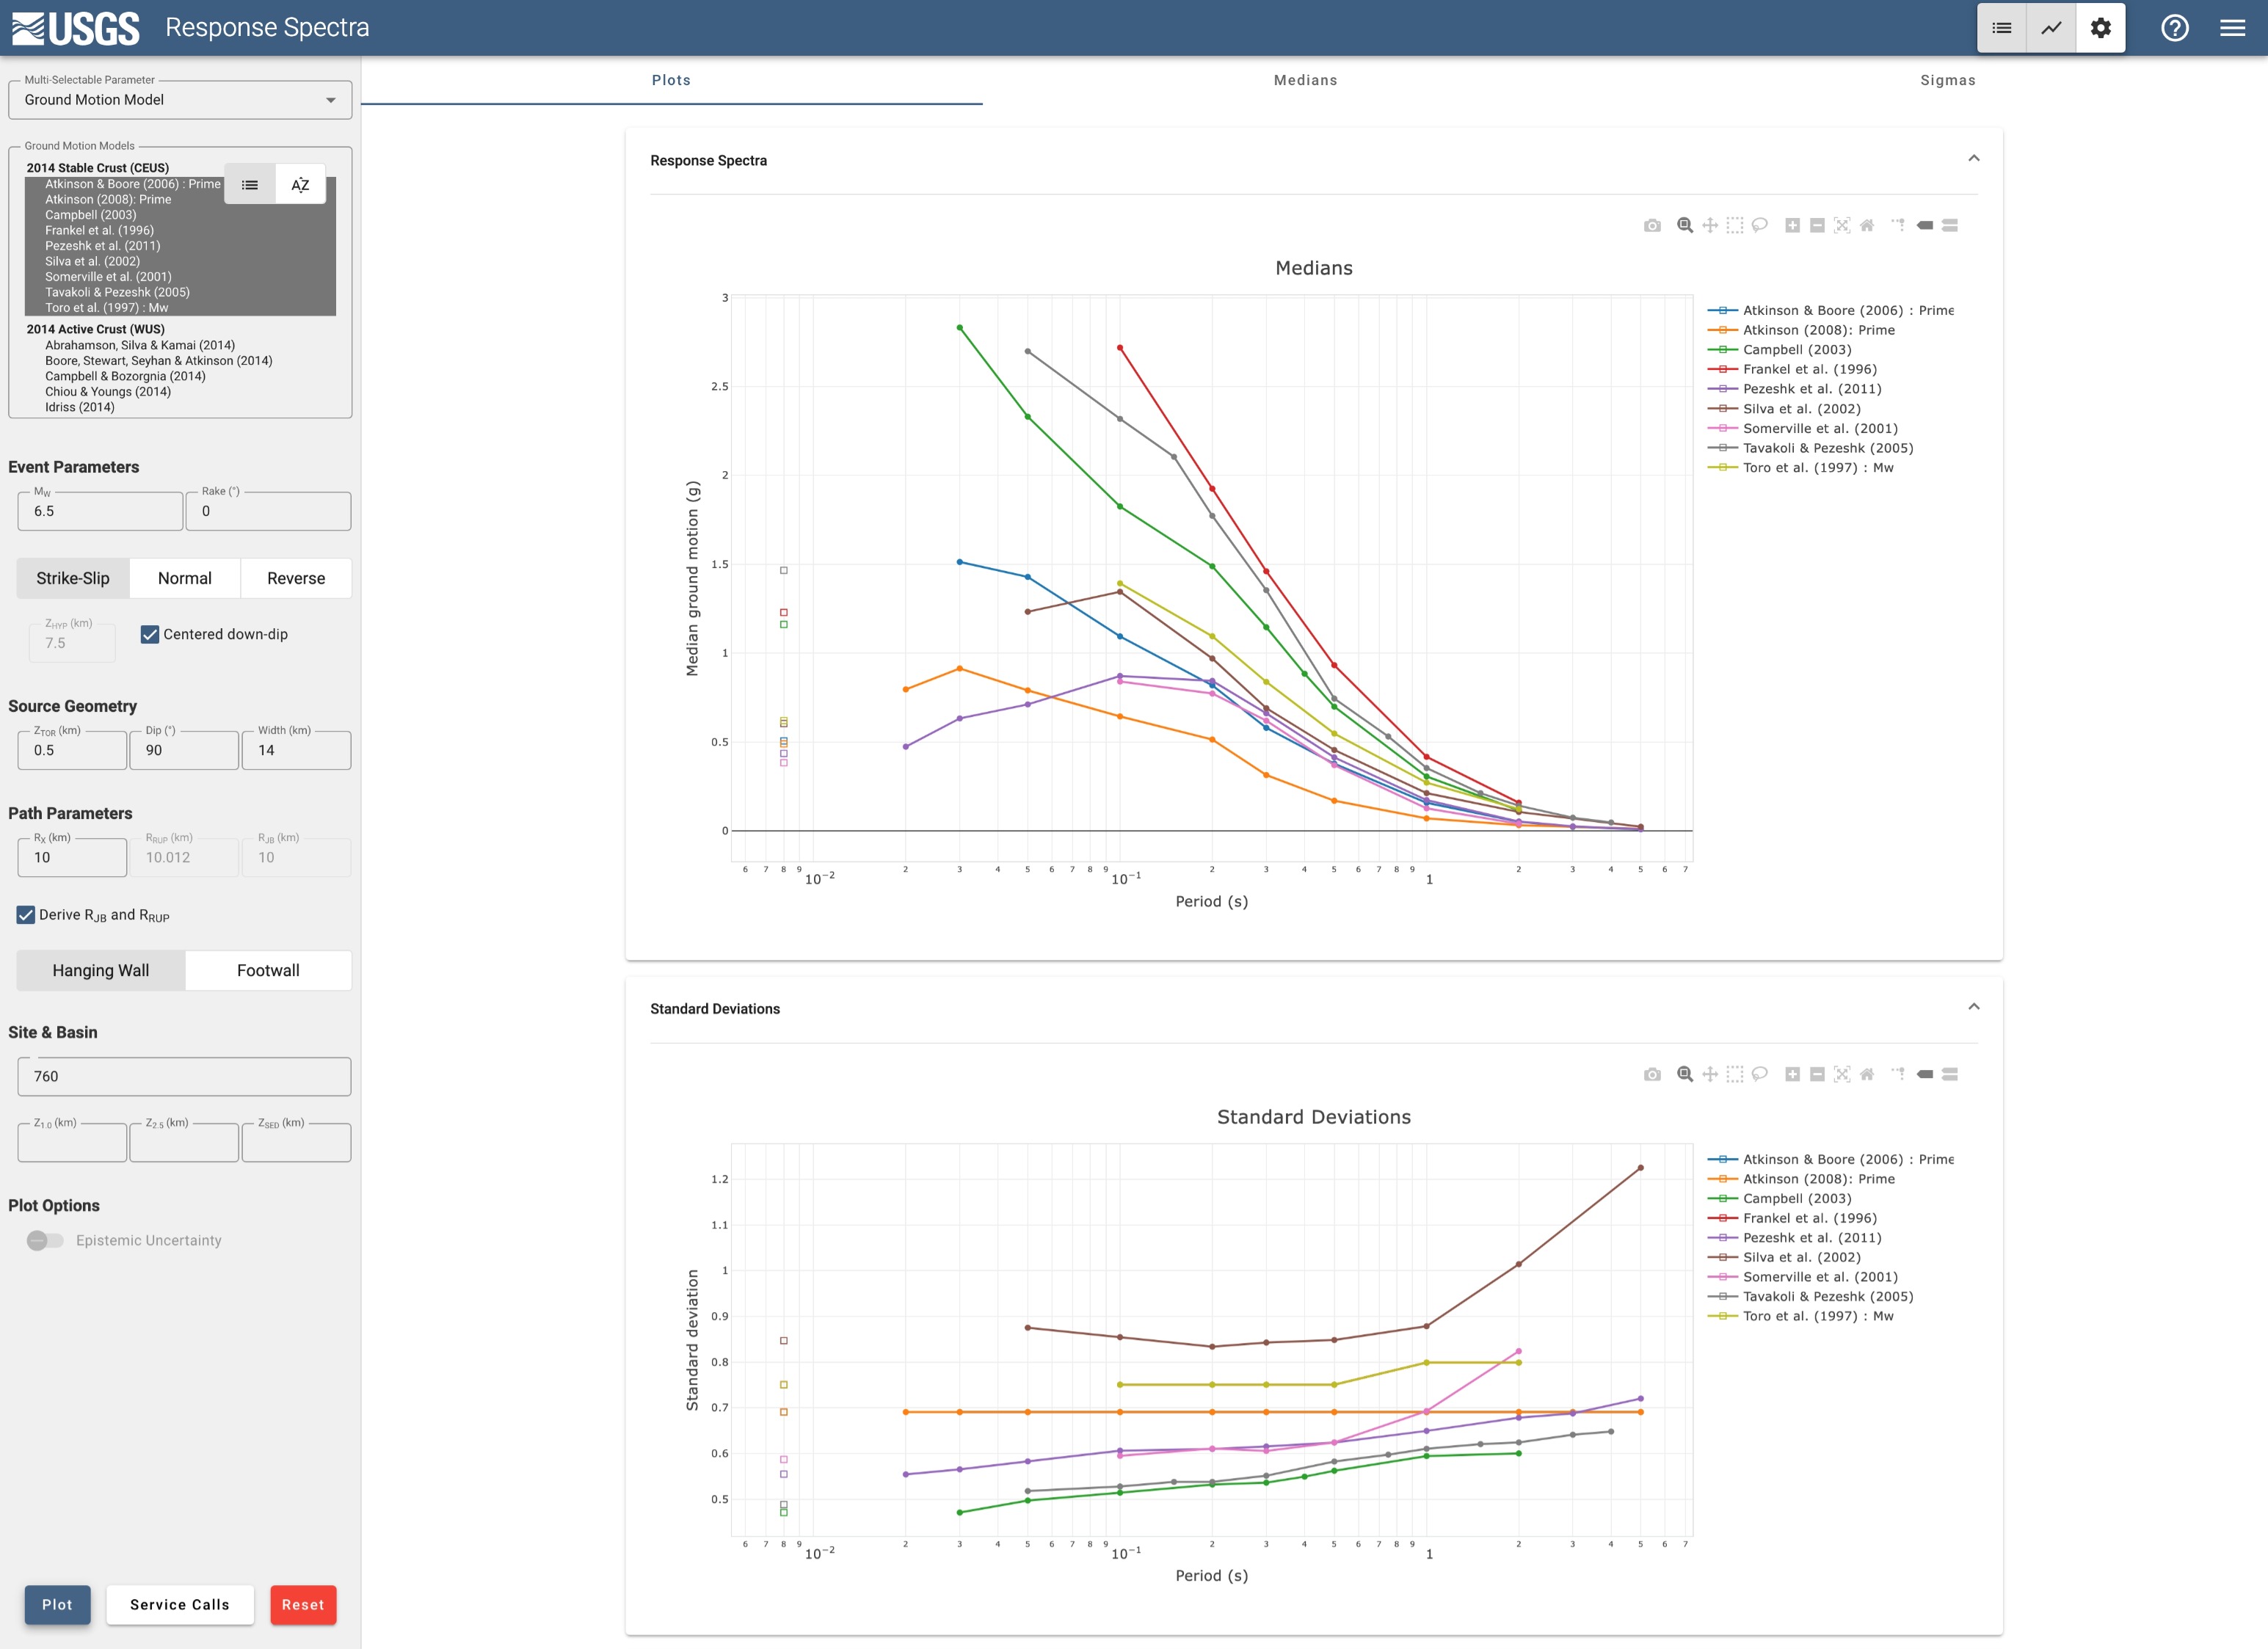
Task: Select Reverse fault style
Action: click(296, 578)
